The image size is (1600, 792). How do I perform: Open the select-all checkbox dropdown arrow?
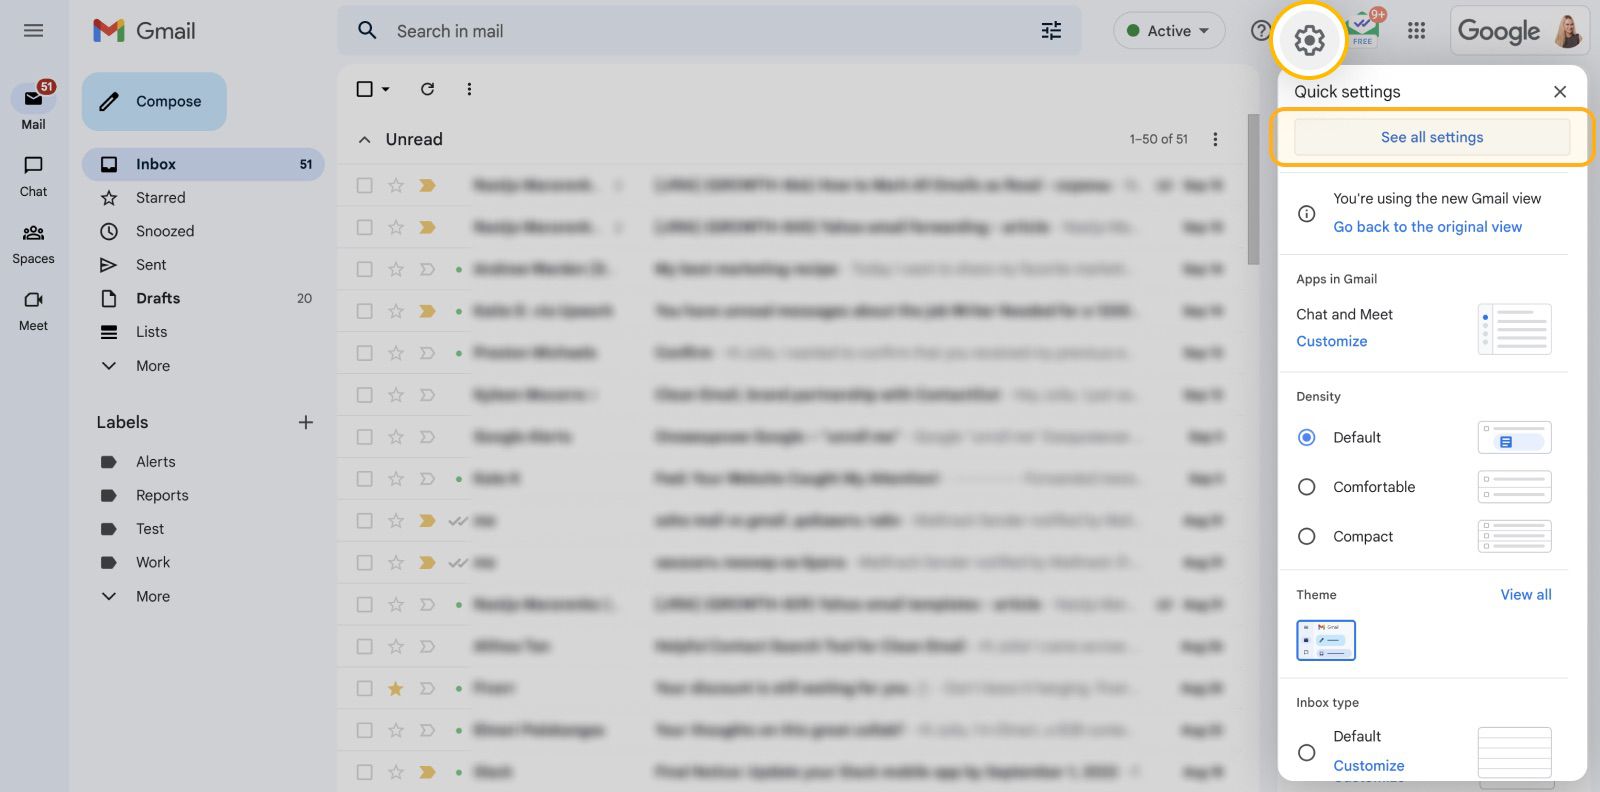pyautogui.click(x=386, y=89)
